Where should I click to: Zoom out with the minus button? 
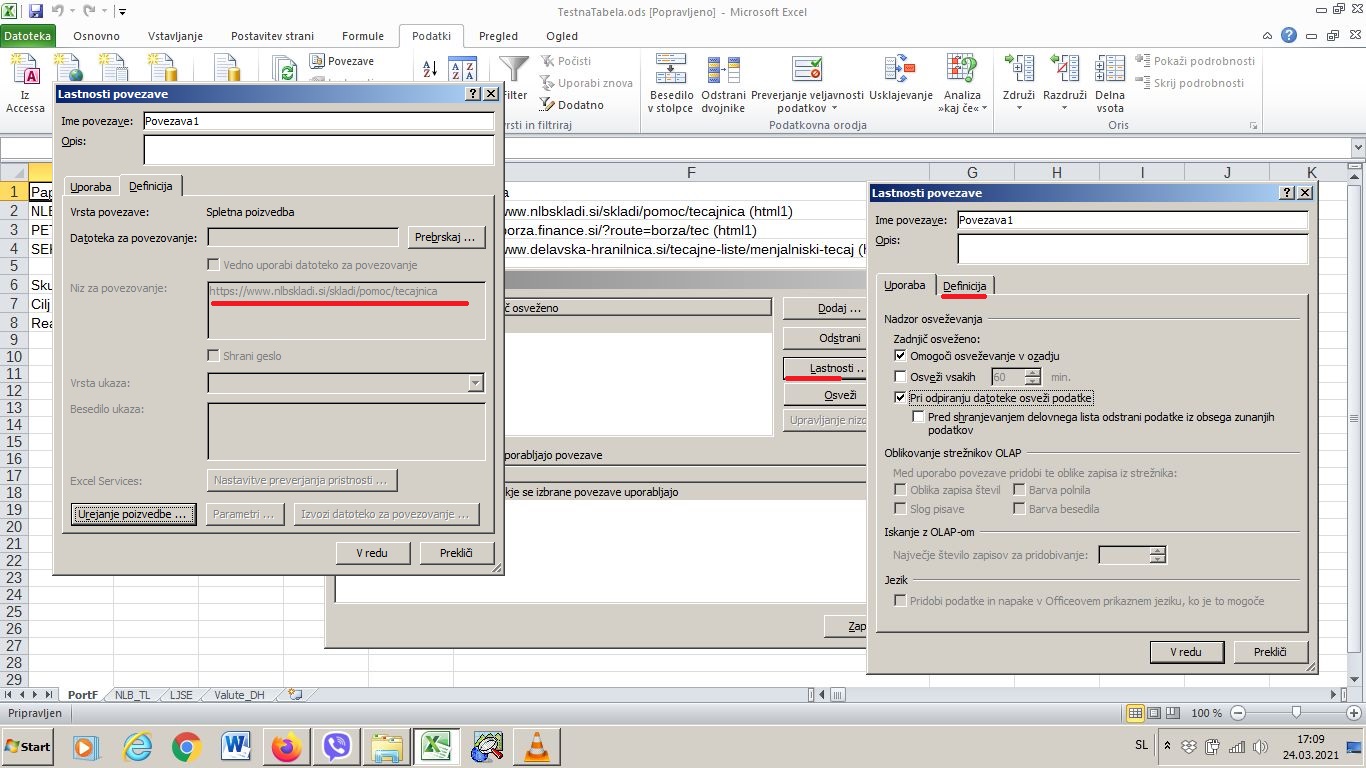[1238, 713]
